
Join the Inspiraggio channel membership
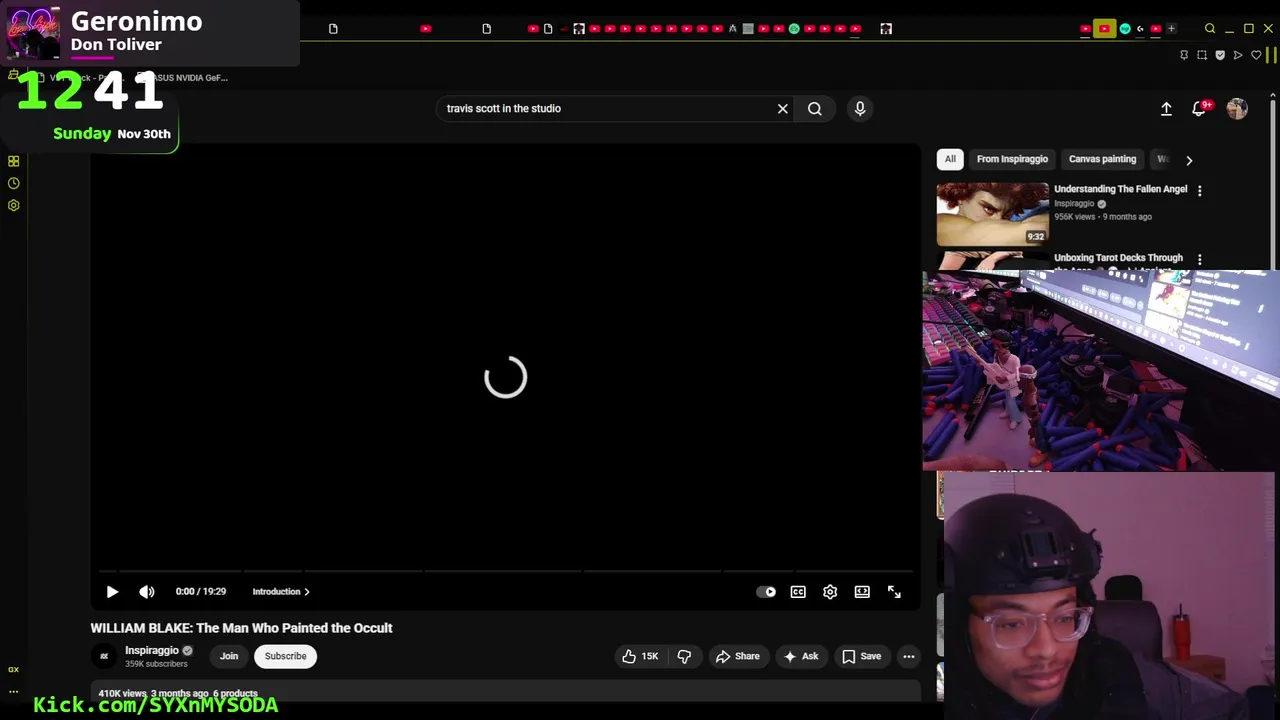coord(229,656)
